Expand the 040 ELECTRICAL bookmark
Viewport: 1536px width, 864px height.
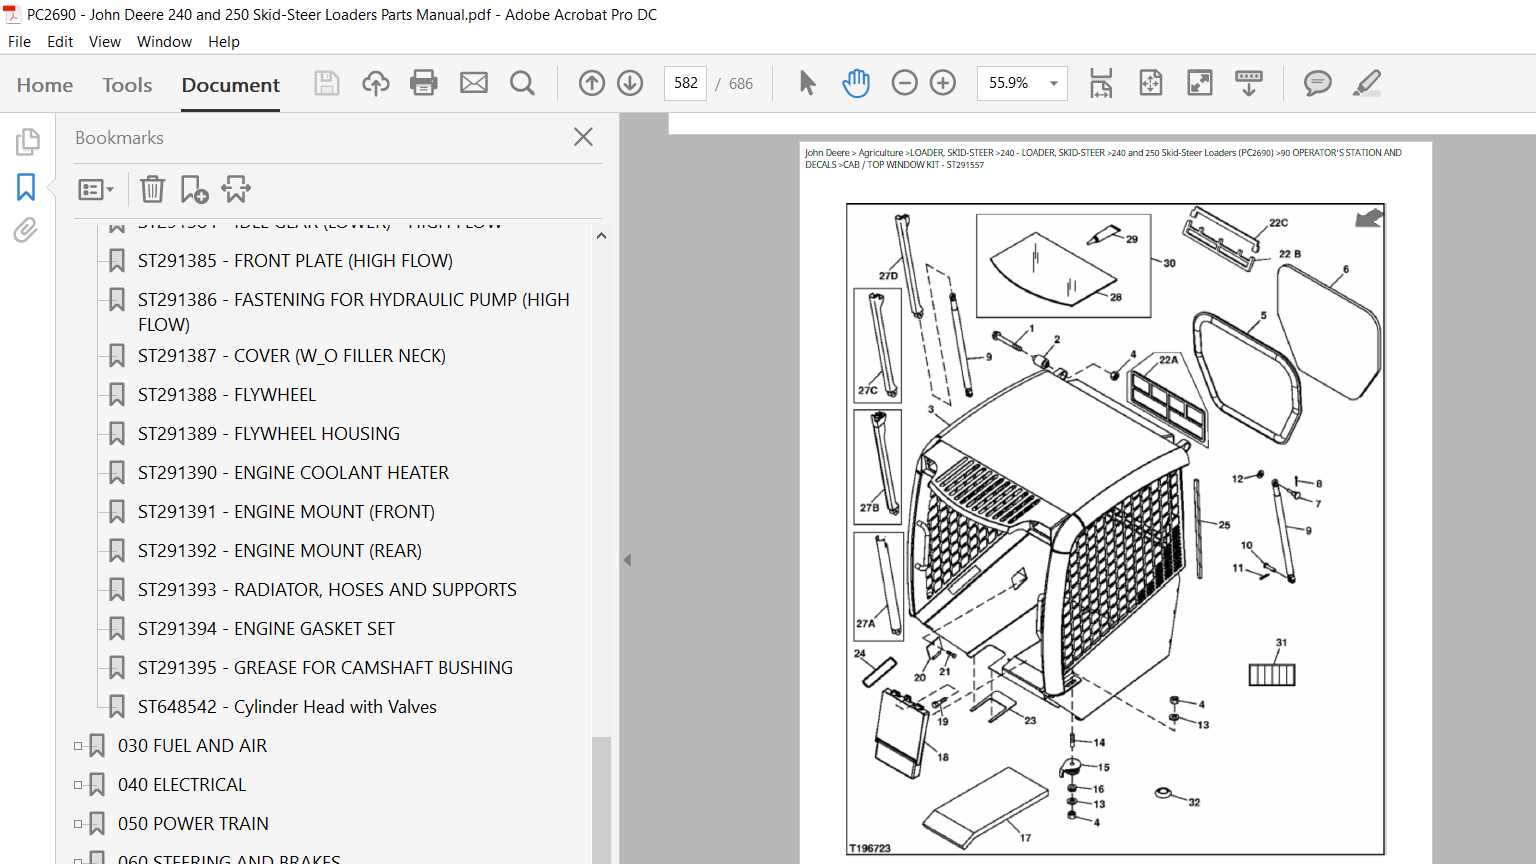78,785
